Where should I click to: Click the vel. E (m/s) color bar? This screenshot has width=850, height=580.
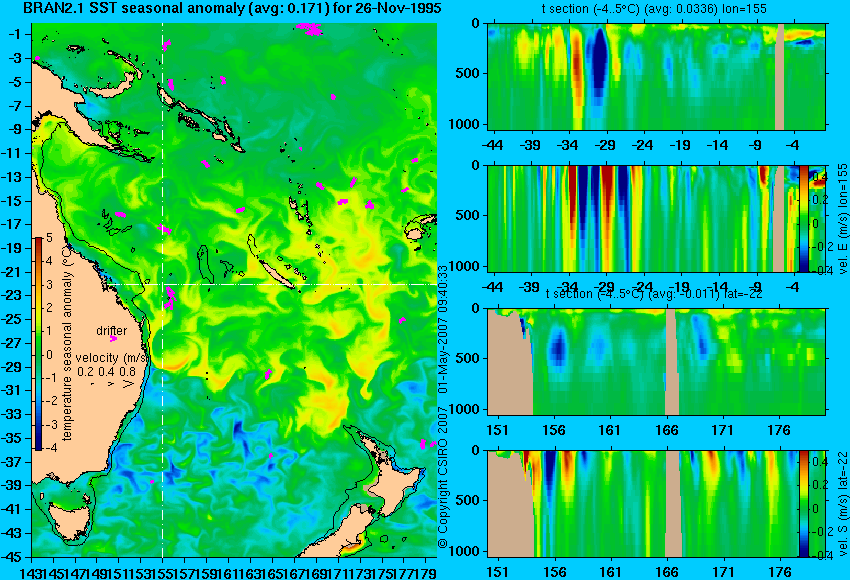(x=803, y=218)
